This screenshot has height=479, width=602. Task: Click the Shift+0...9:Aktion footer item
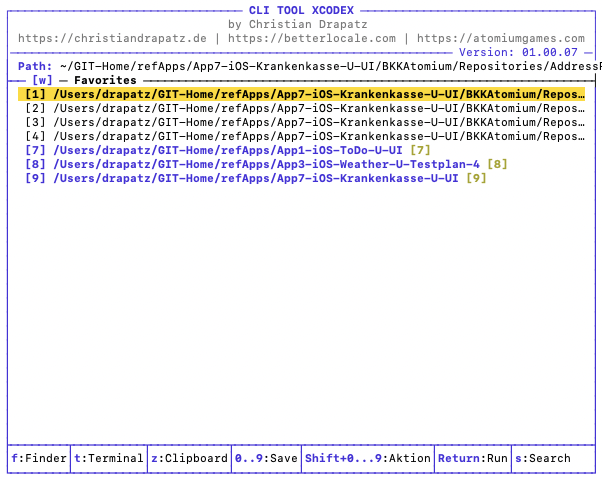tap(368, 458)
